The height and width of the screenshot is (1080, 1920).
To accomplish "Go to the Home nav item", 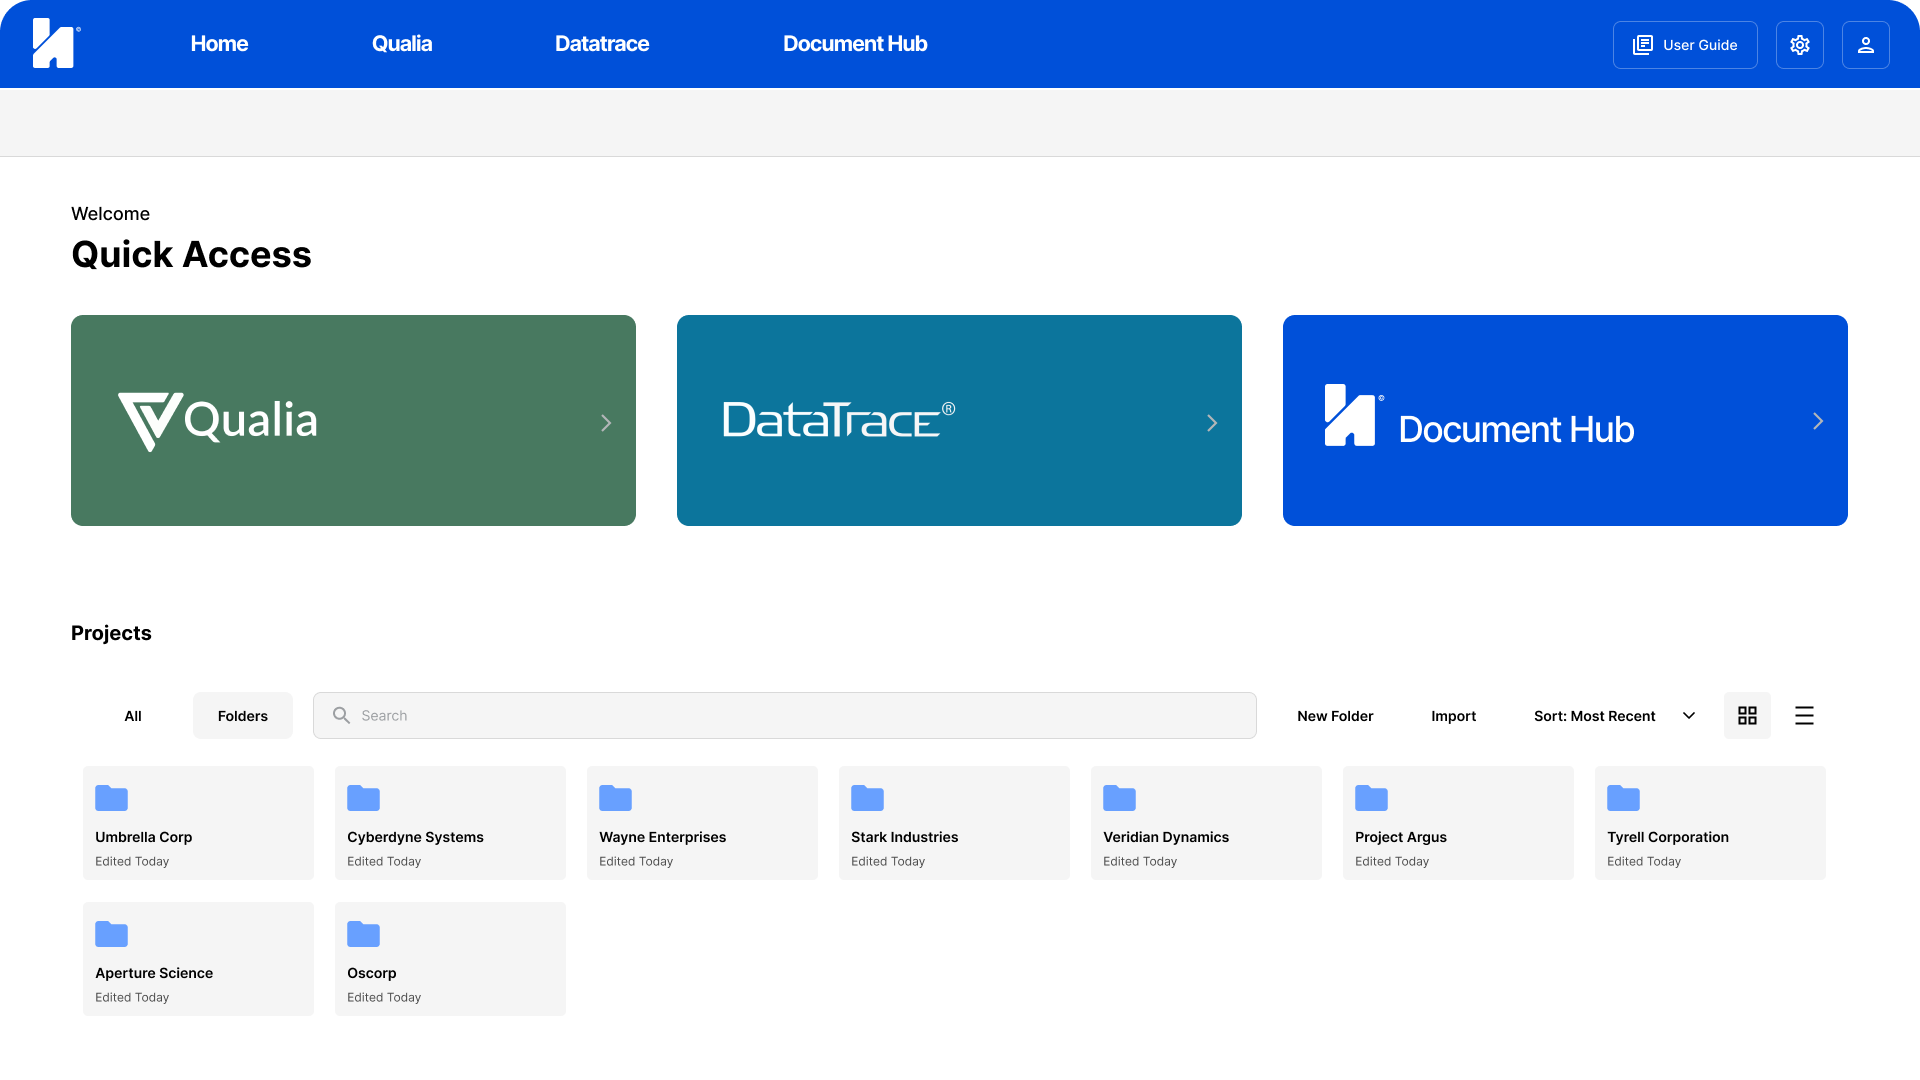I will tap(219, 44).
